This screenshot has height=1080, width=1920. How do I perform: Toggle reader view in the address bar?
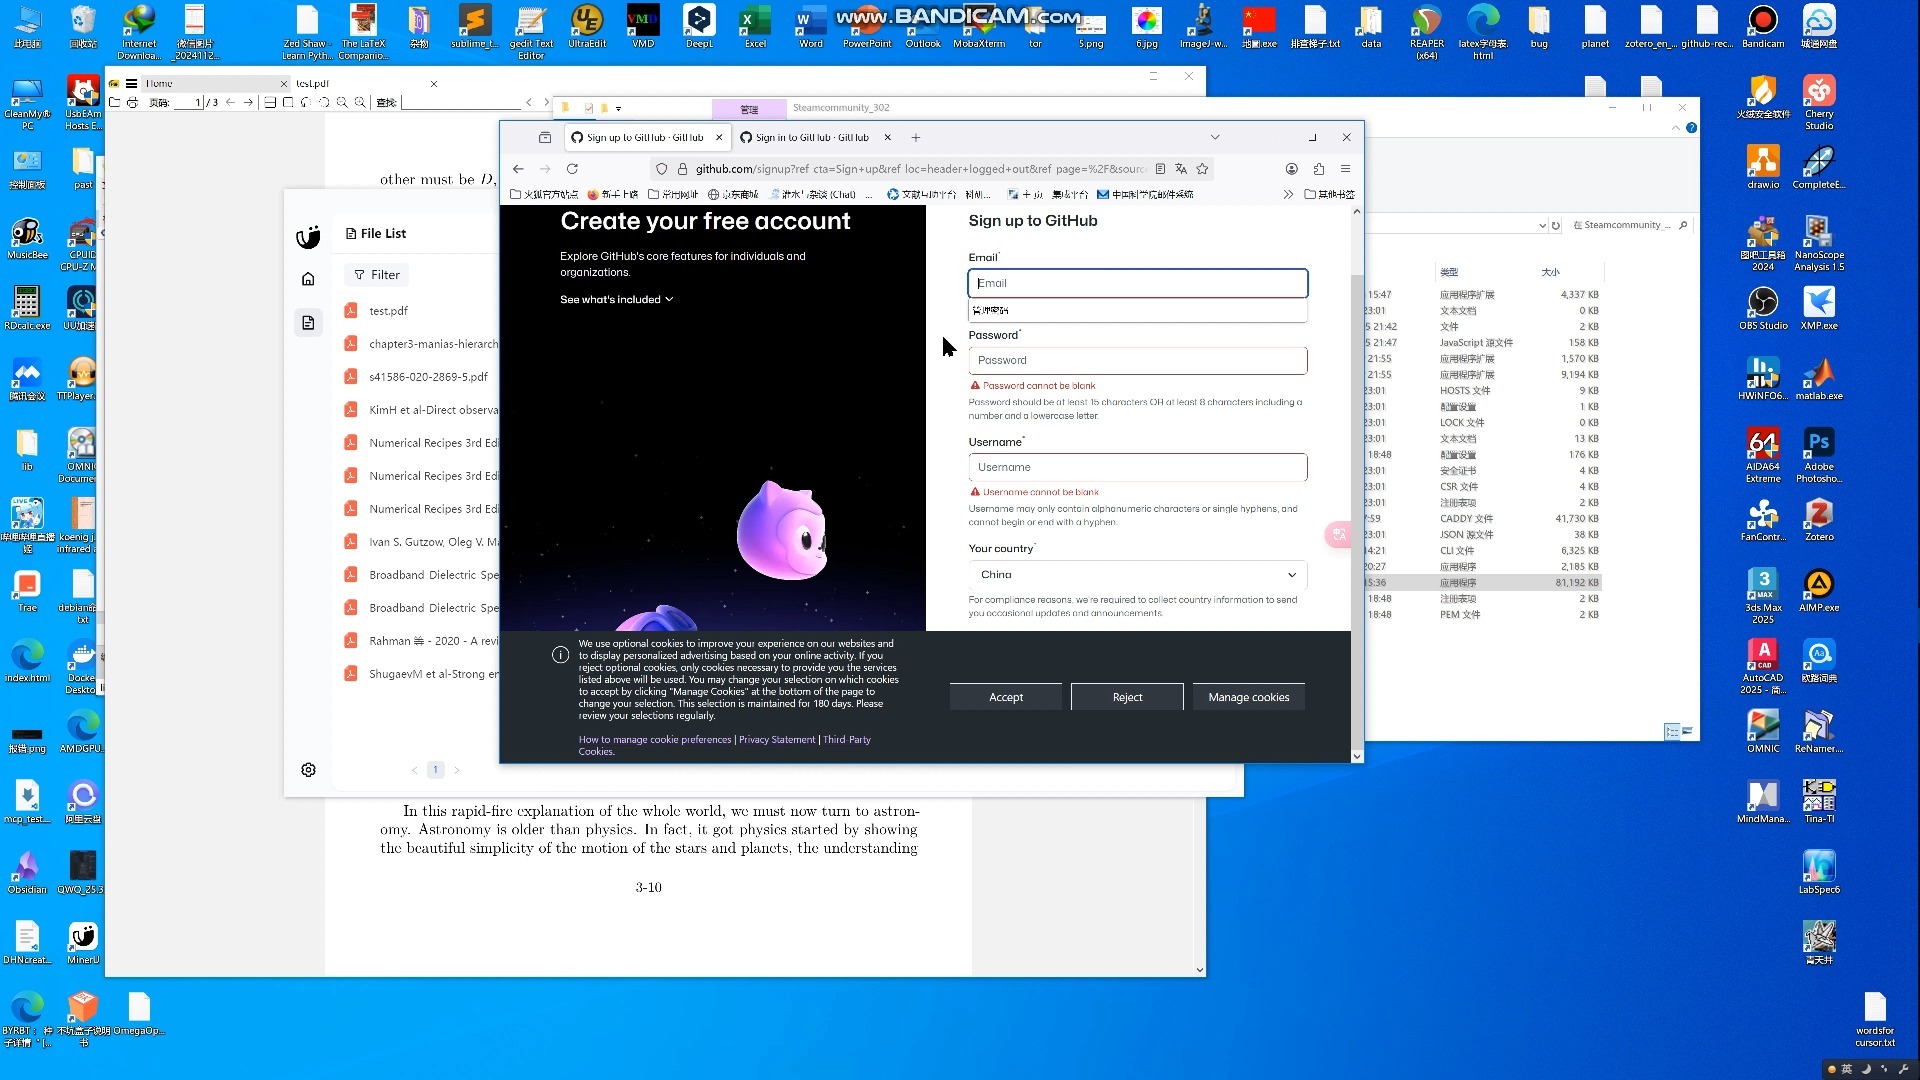[1160, 169]
